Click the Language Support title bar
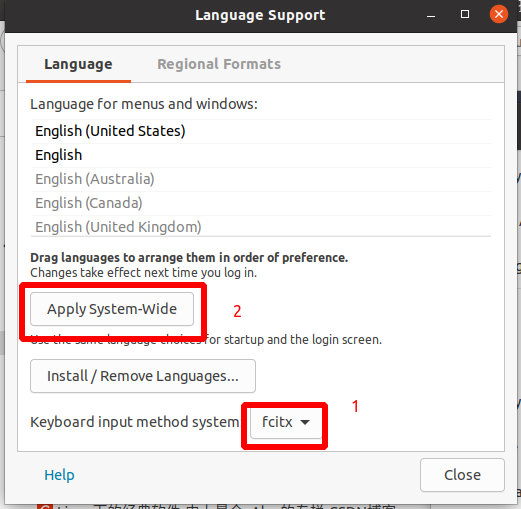Image resolution: width=521 pixels, height=509 pixels. 260,15
